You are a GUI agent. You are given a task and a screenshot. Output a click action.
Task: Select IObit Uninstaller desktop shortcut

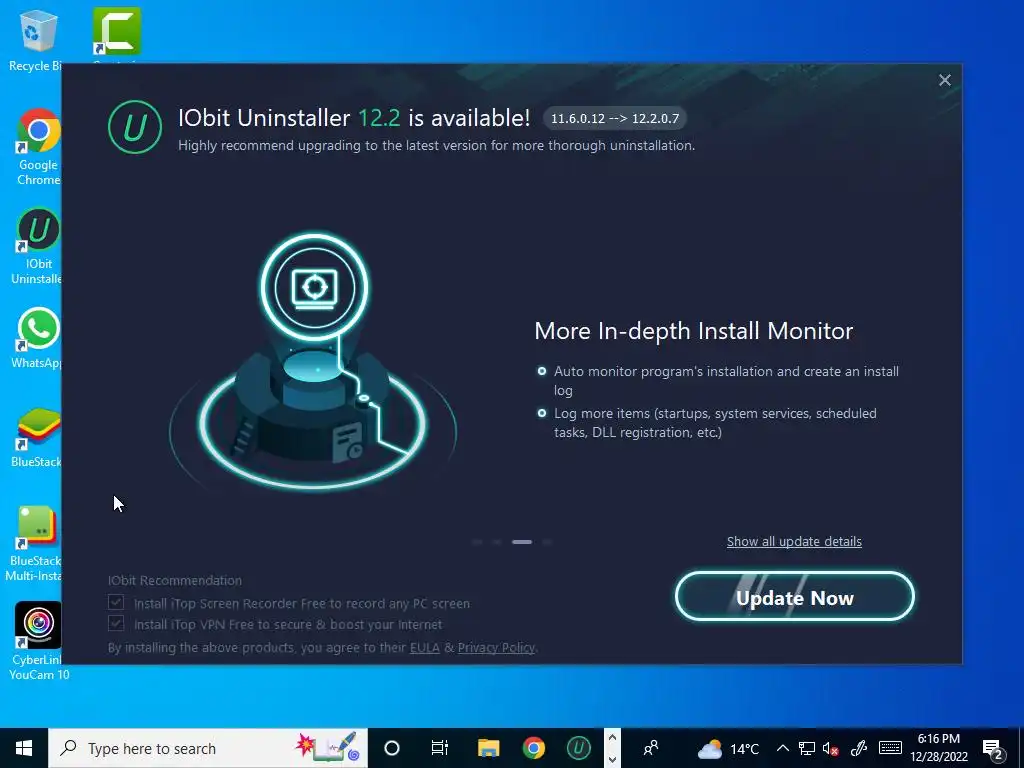[37, 247]
